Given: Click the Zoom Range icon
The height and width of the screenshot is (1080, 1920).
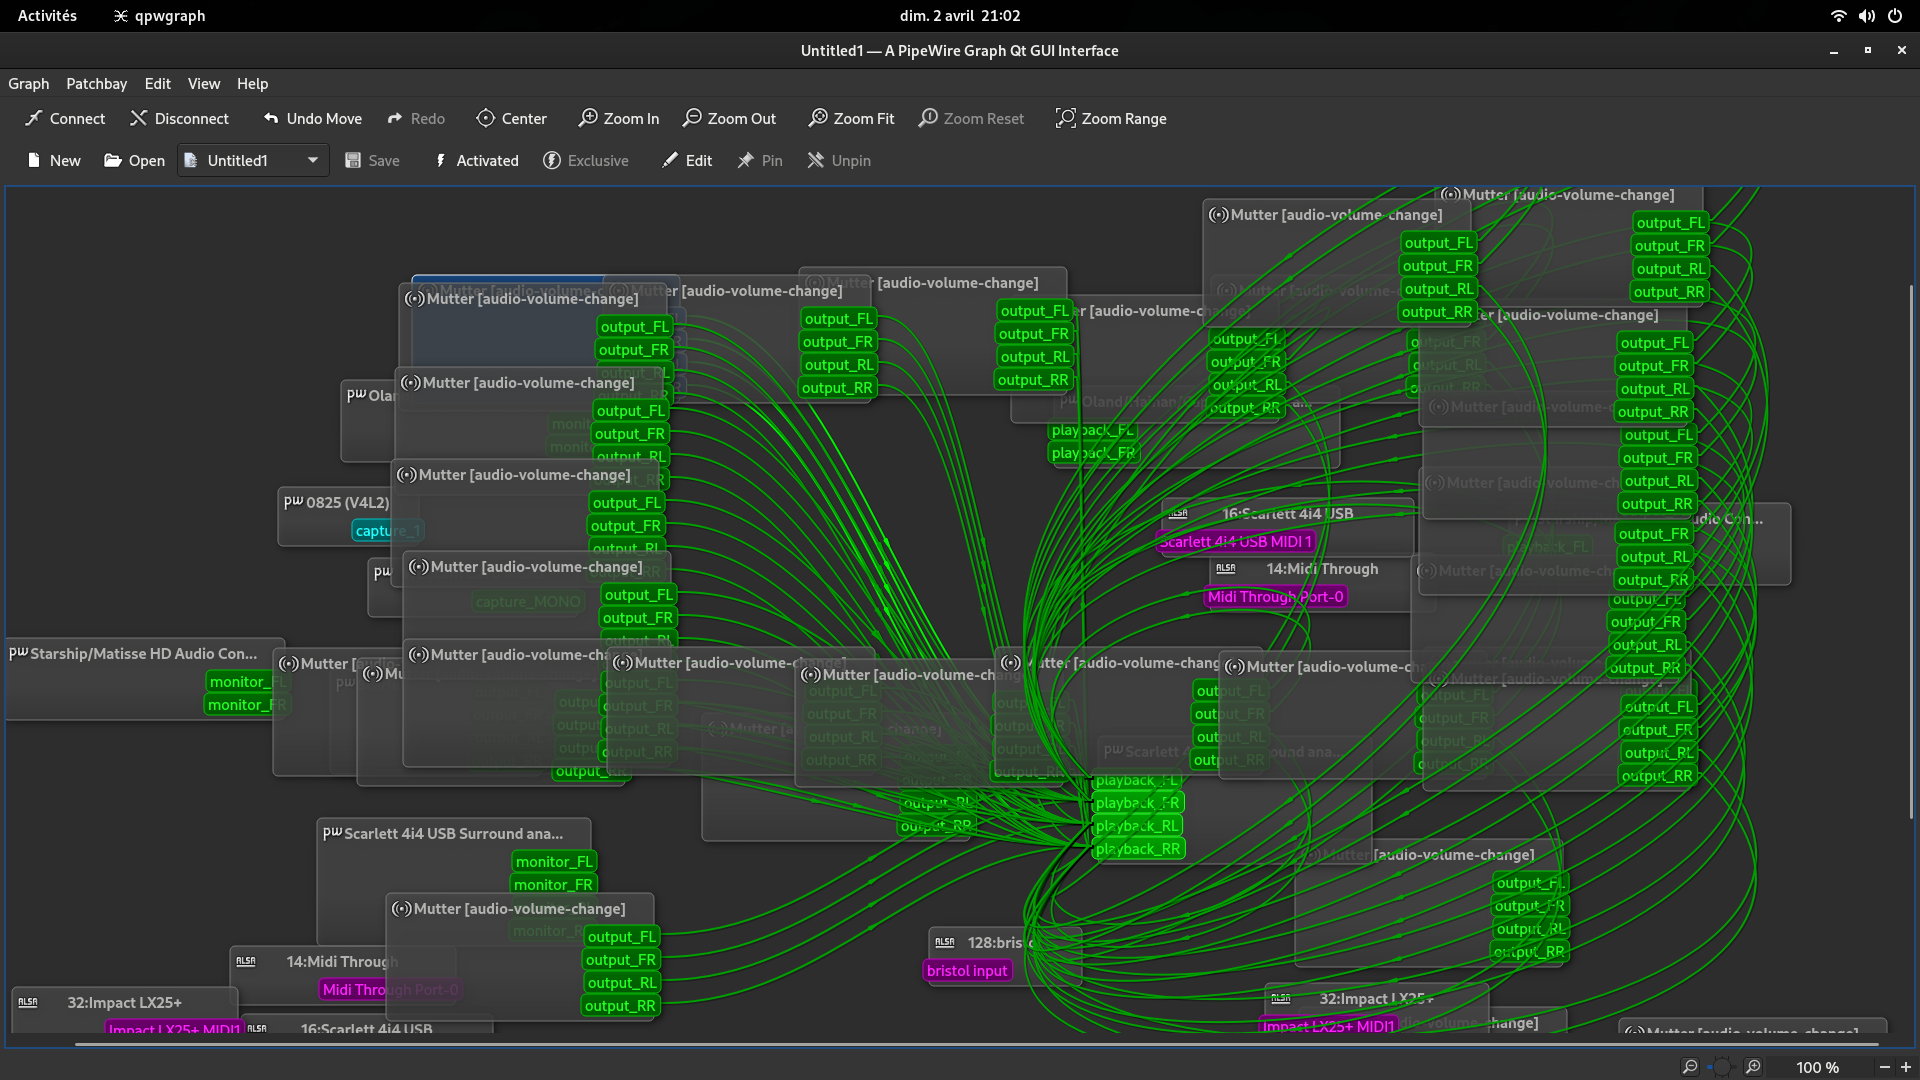Looking at the screenshot, I should 1066,119.
